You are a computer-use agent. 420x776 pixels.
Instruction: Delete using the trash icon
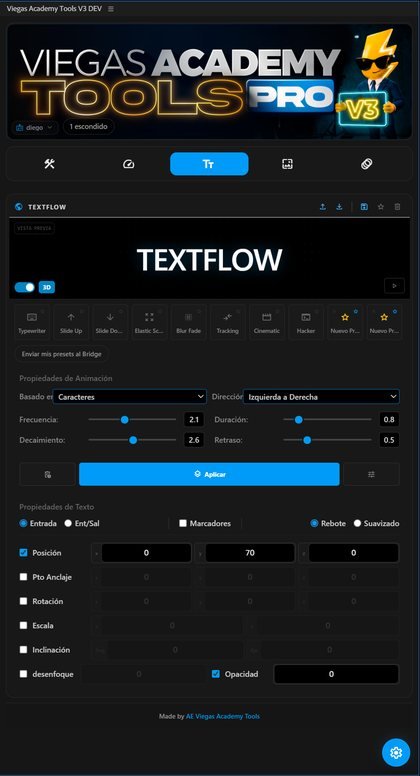click(x=397, y=207)
